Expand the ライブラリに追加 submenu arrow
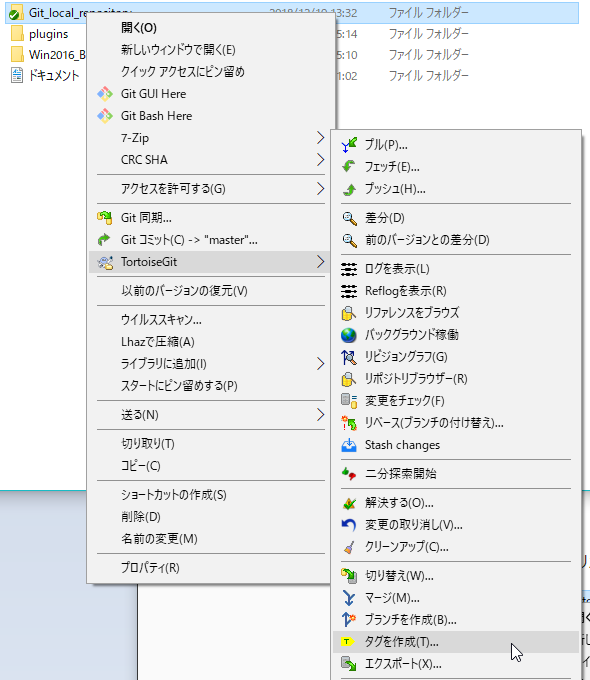Screen dimensions: 590x680 320,364
